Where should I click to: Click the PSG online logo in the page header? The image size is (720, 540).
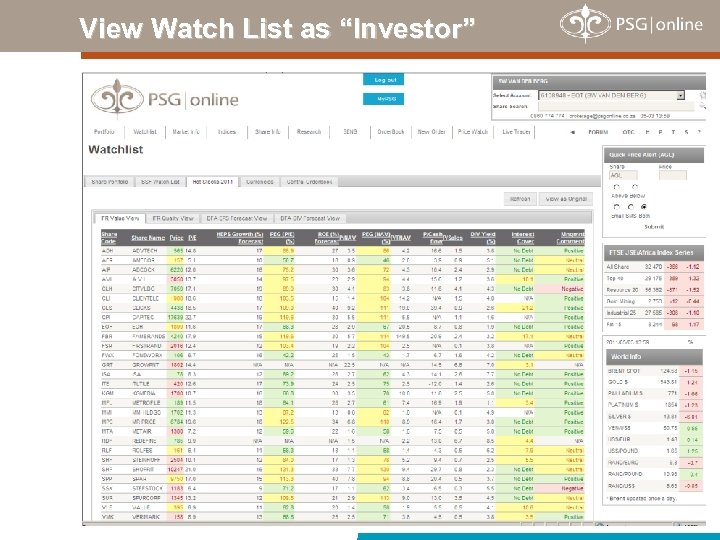click(x=165, y=97)
